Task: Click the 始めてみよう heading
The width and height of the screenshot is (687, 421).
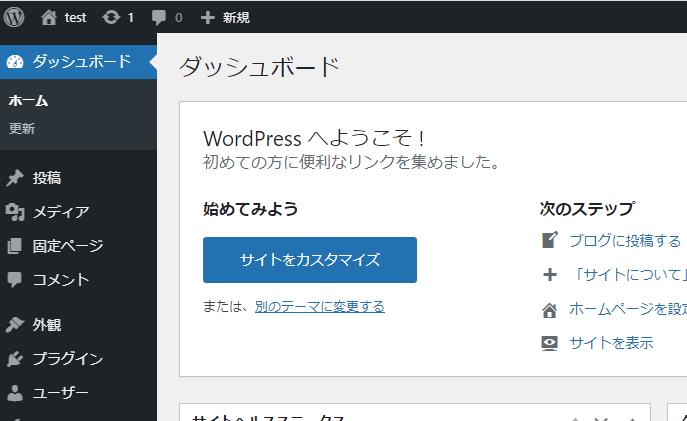Action: (x=251, y=209)
